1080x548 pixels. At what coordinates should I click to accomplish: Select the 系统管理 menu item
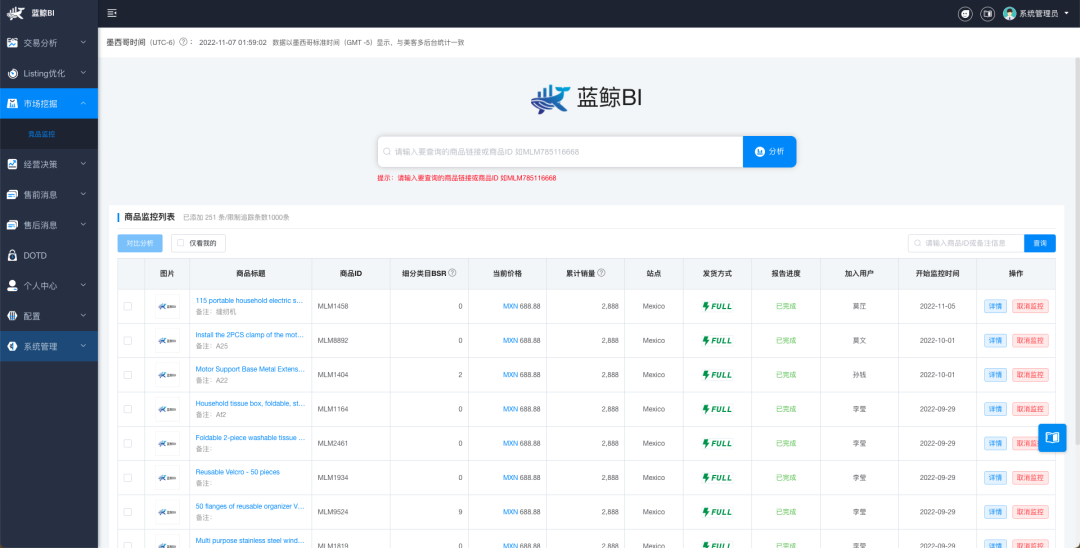(x=49, y=346)
